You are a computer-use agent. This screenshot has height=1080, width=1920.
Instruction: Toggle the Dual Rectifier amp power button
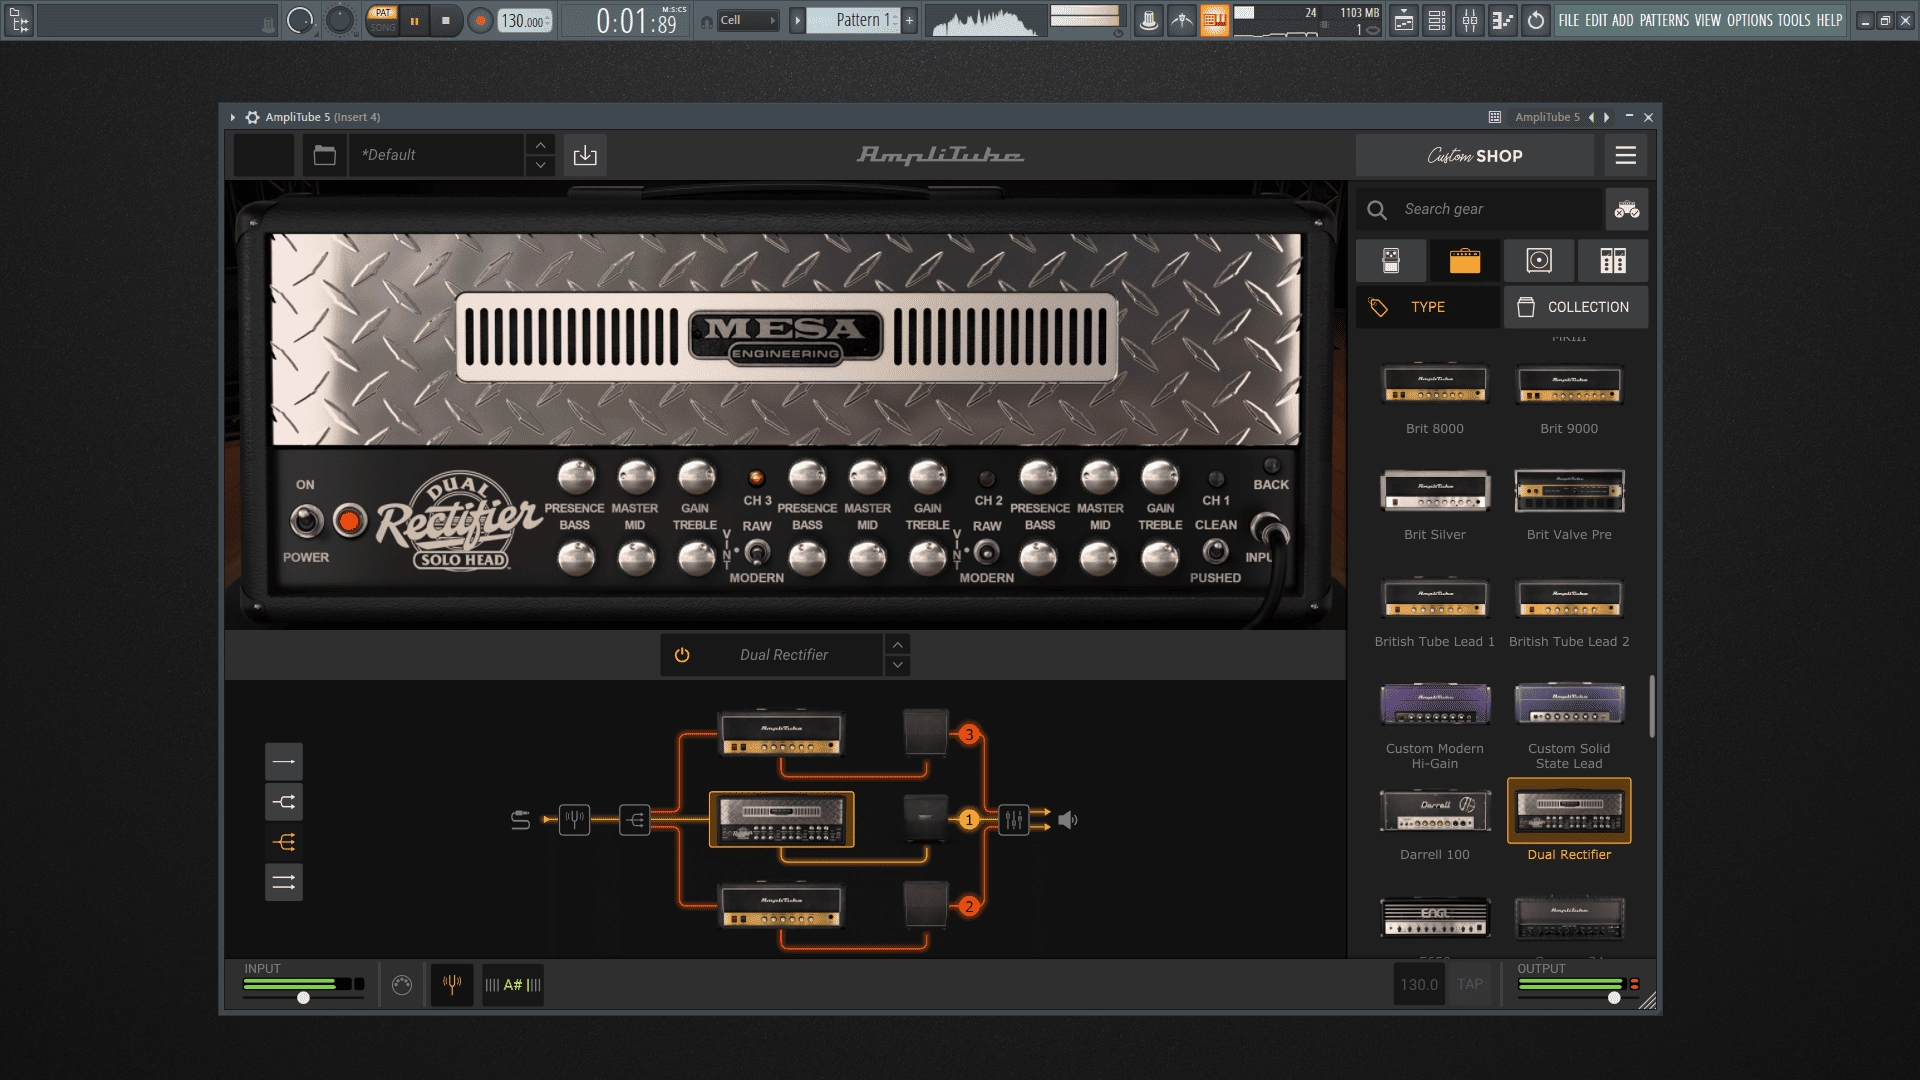[x=682, y=655]
